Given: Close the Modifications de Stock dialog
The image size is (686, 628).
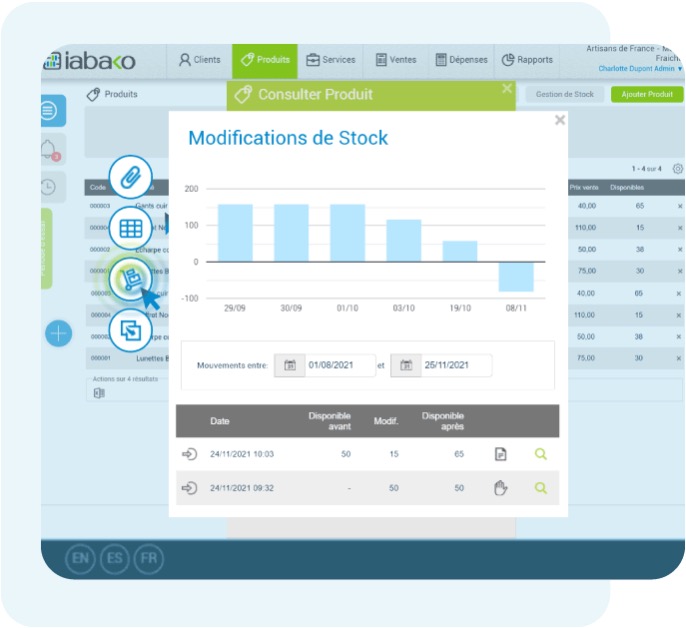Looking at the screenshot, I should point(560,120).
